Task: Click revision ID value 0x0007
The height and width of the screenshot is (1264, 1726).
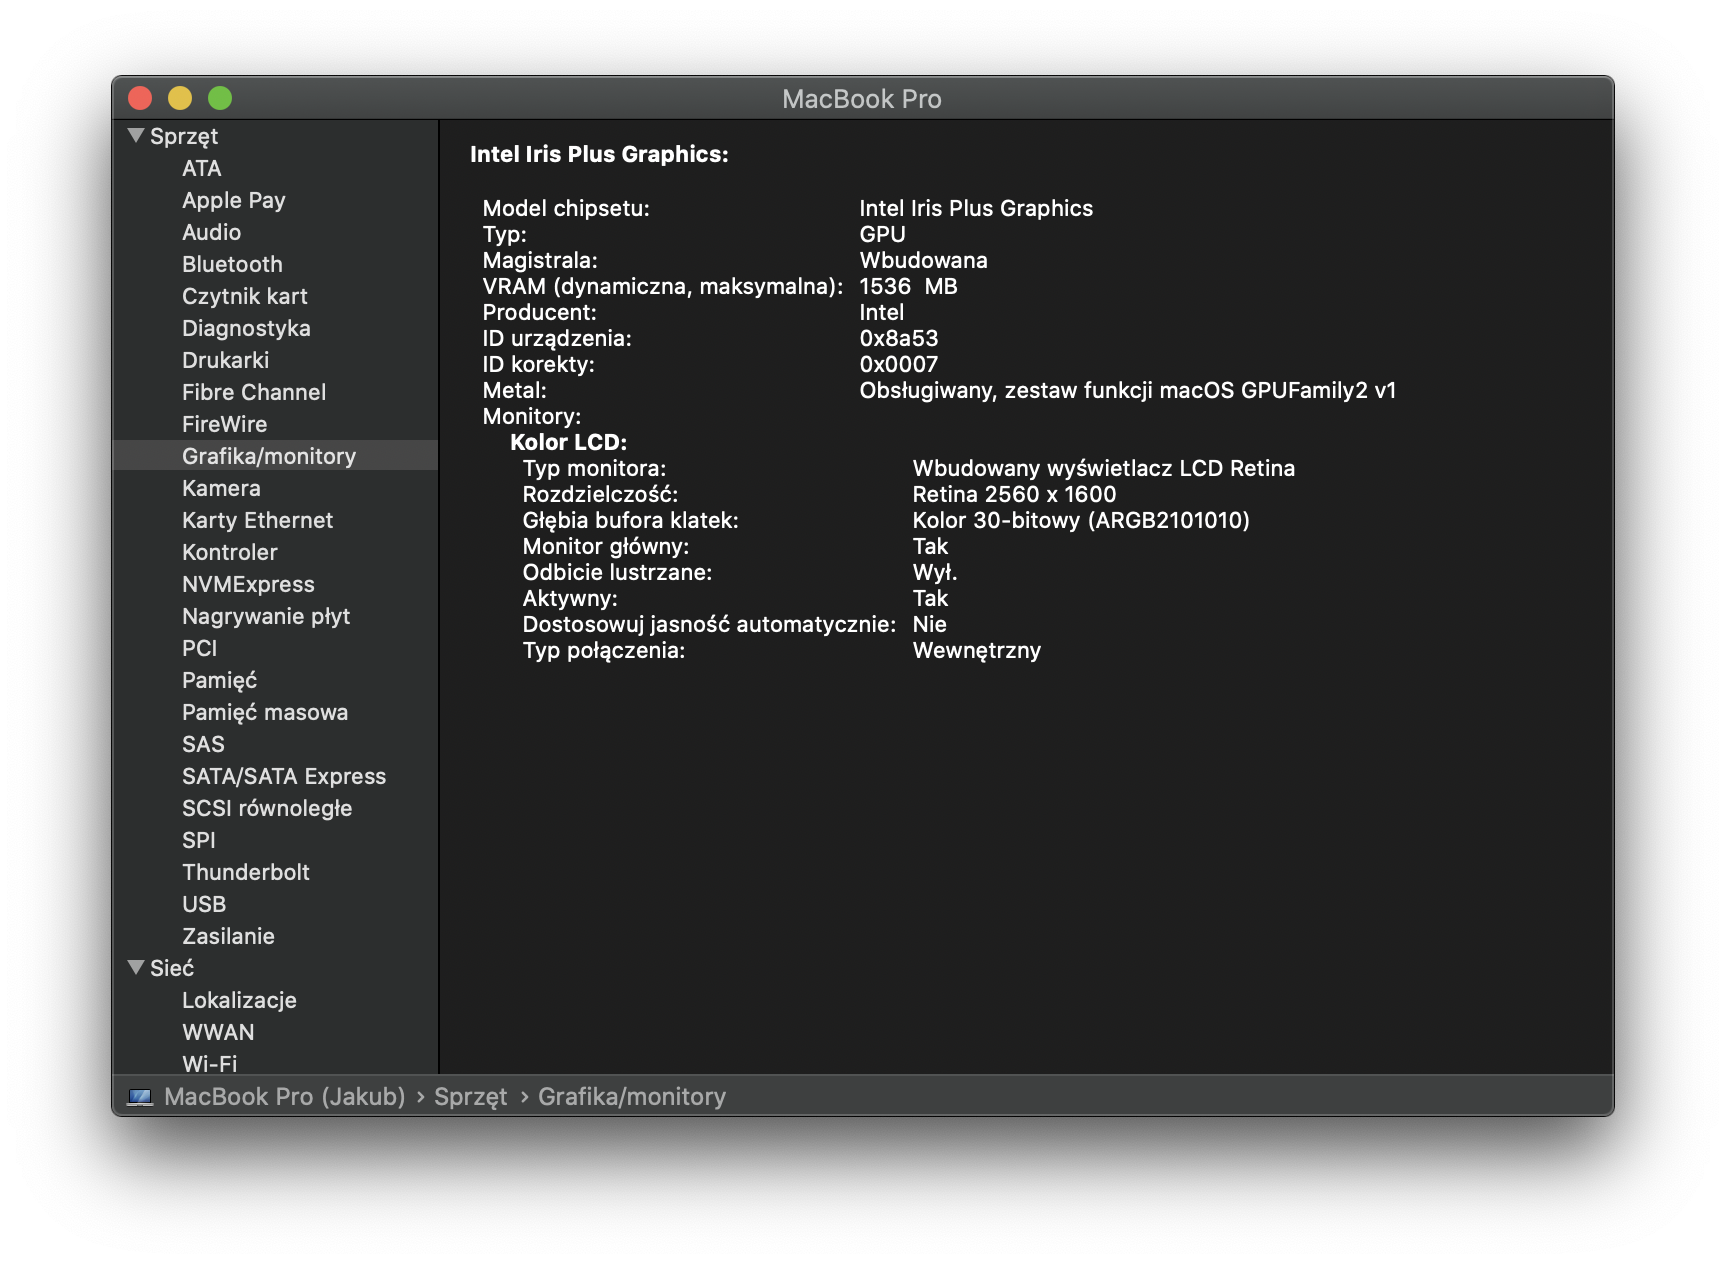Action: [x=899, y=364]
